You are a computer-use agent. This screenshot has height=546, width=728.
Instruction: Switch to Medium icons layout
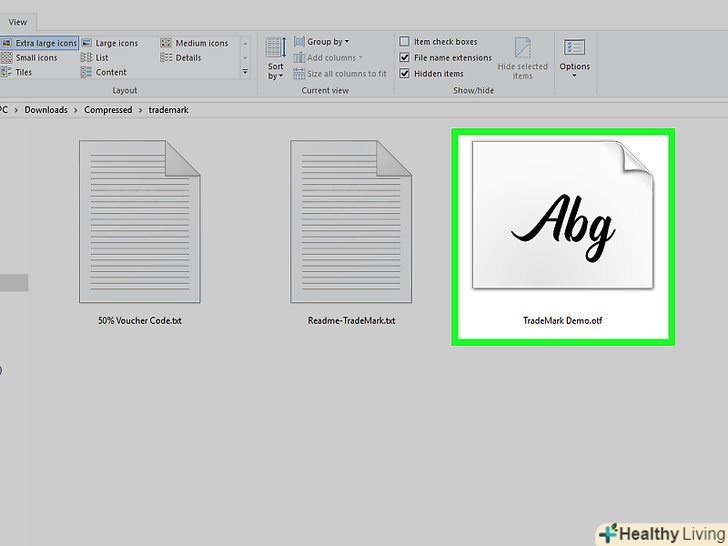click(195, 43)
